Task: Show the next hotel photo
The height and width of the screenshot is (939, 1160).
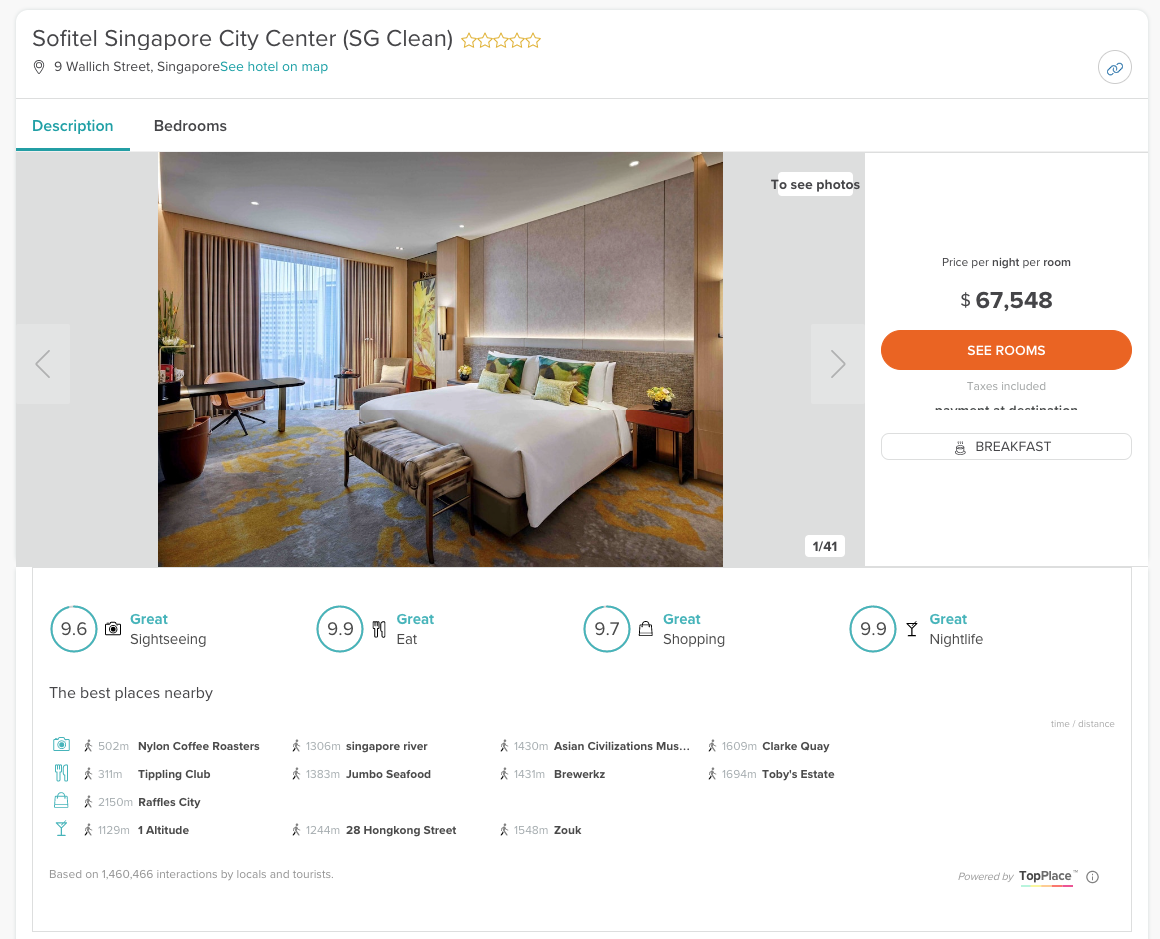Action: tap(837, 364)
